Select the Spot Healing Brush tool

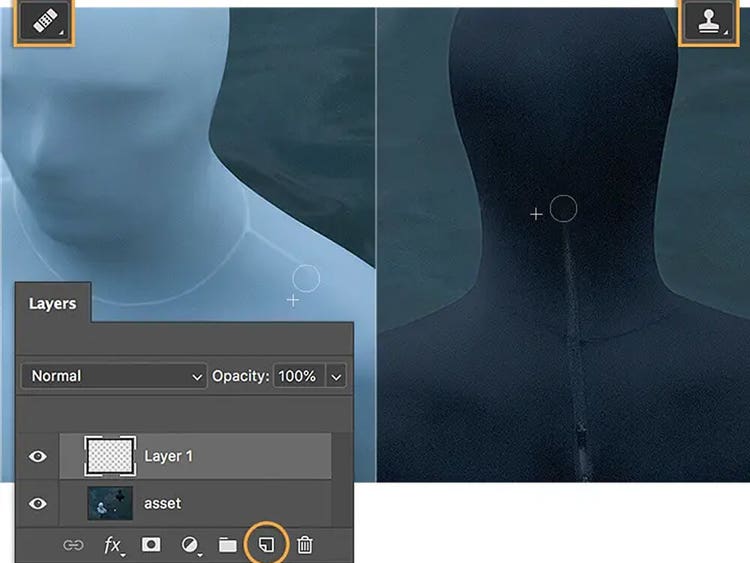point(44,21)
